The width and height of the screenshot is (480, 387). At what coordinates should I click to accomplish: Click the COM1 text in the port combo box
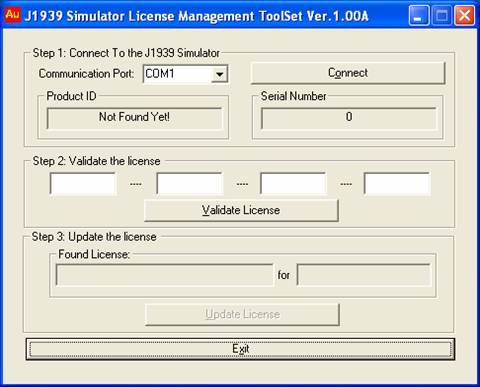160,74
